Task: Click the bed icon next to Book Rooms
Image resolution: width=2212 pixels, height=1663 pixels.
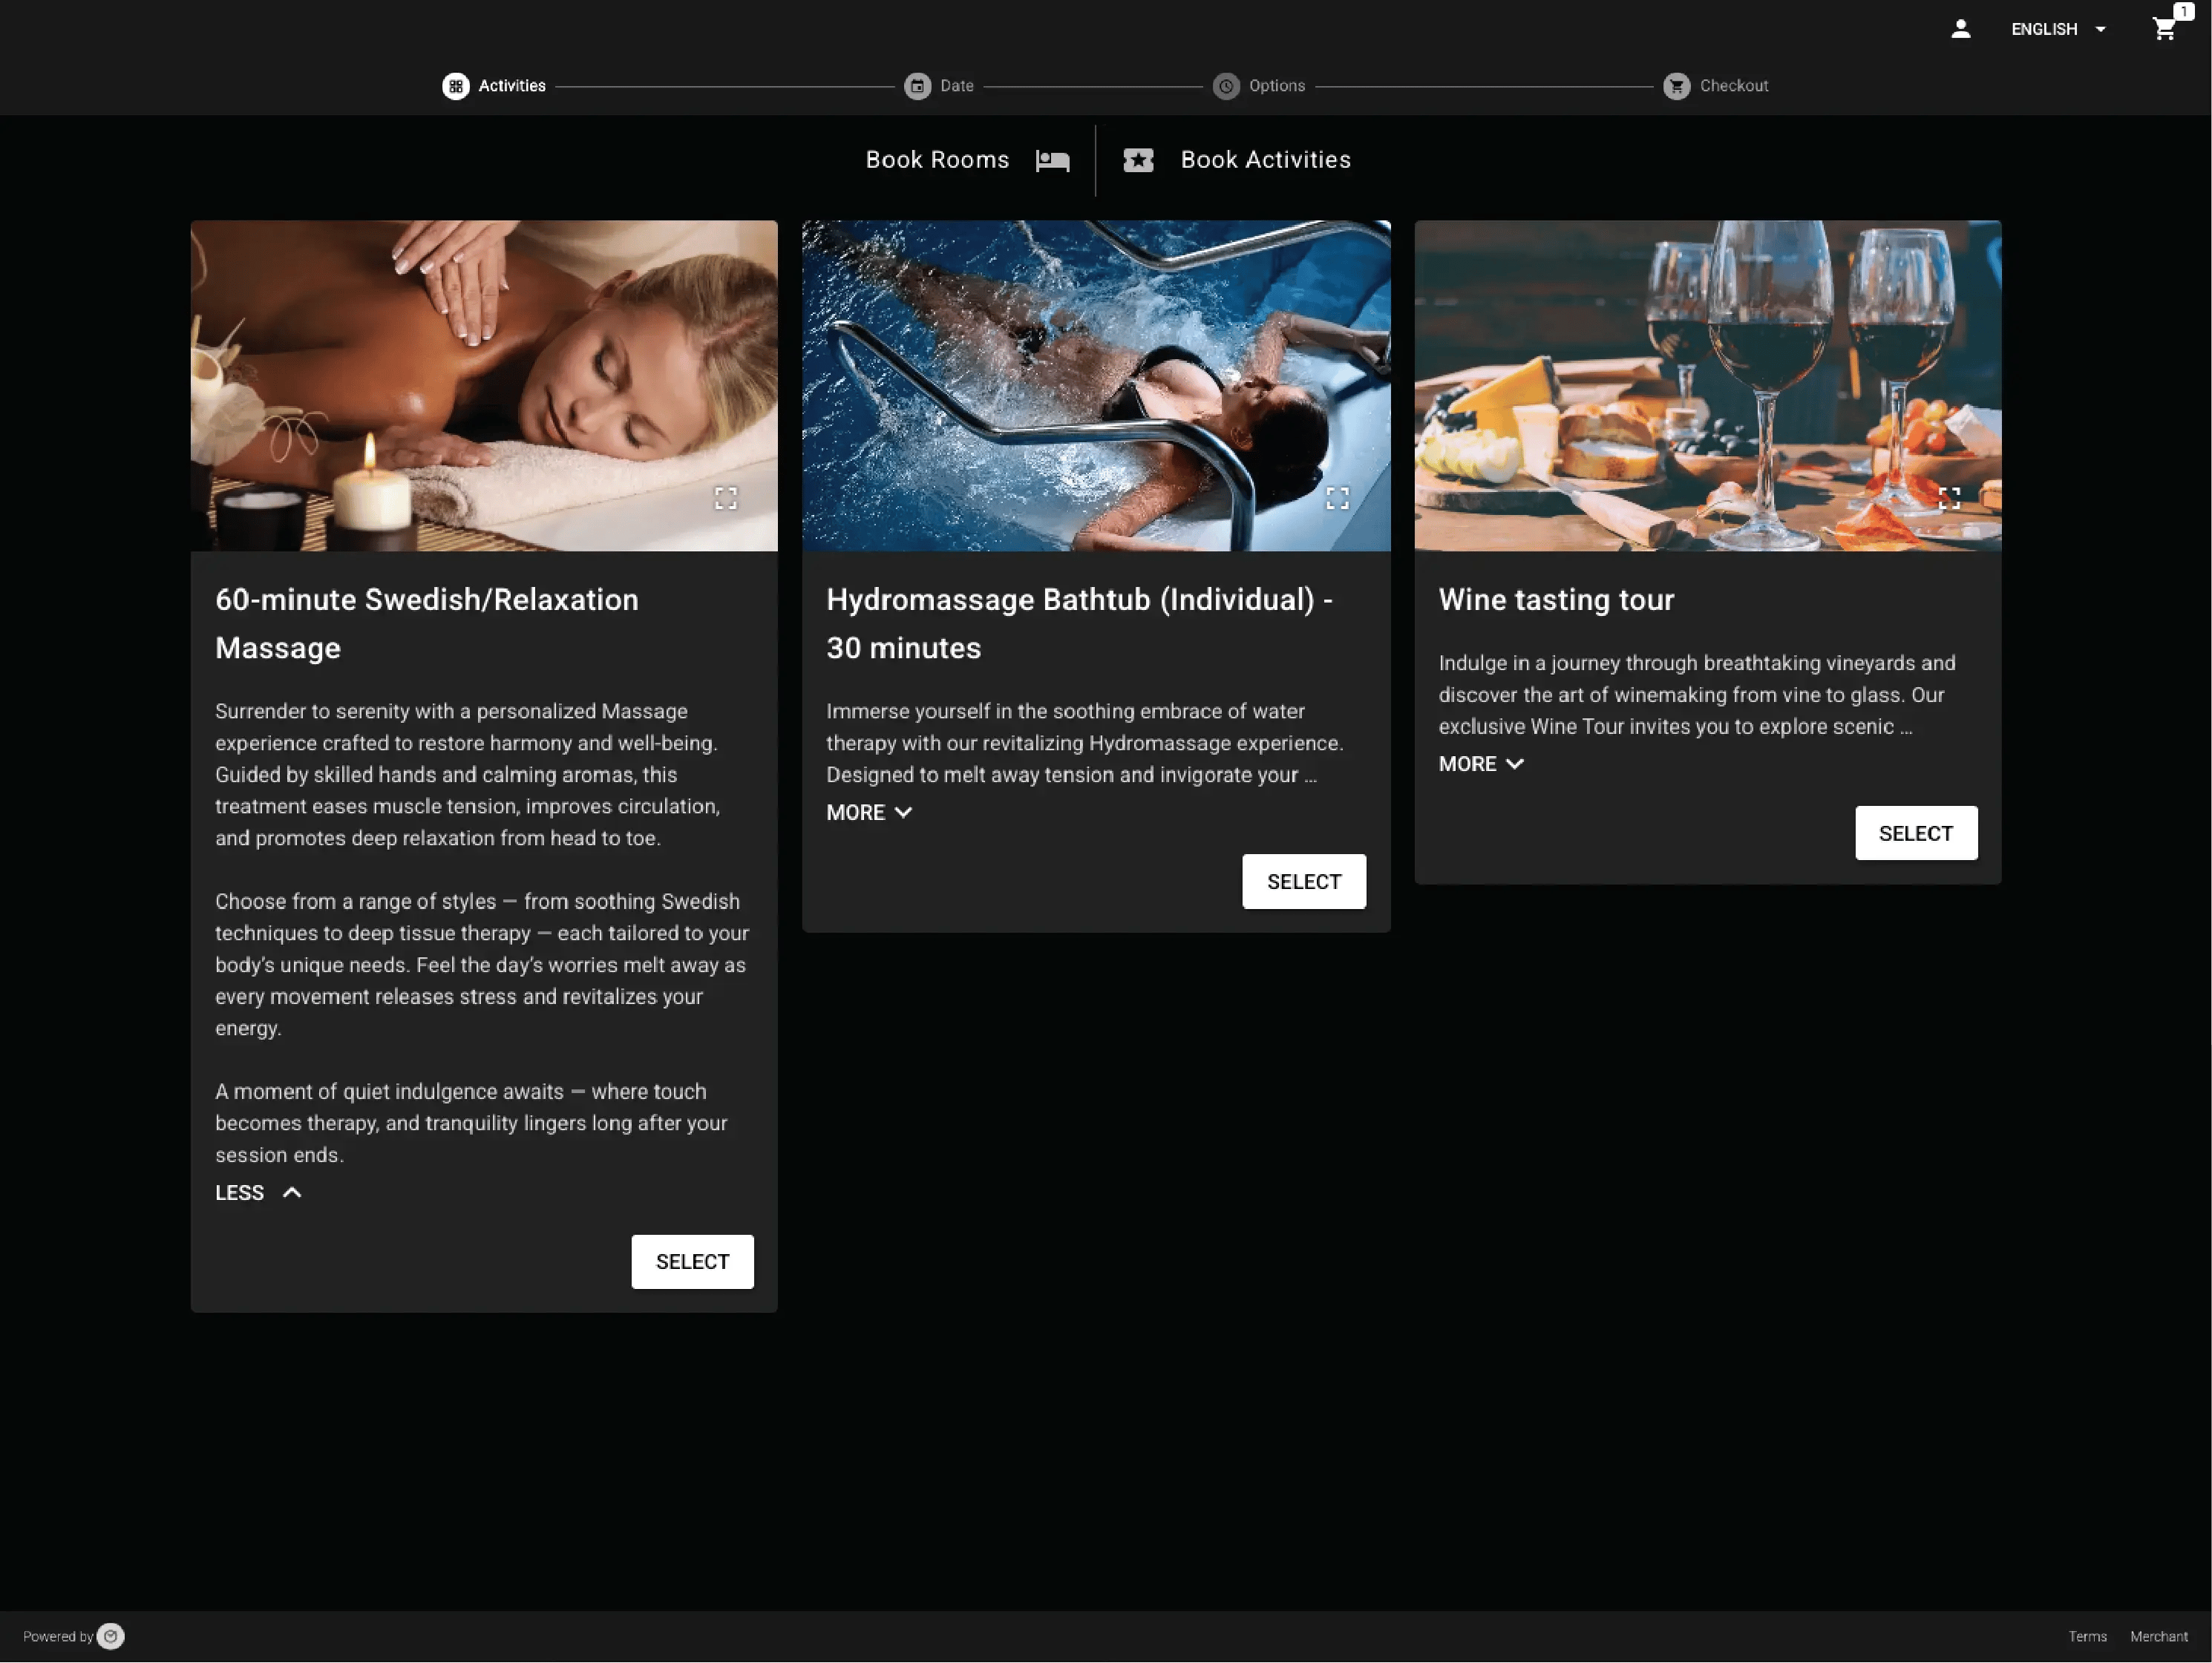Action: [x=1052, y=160]
